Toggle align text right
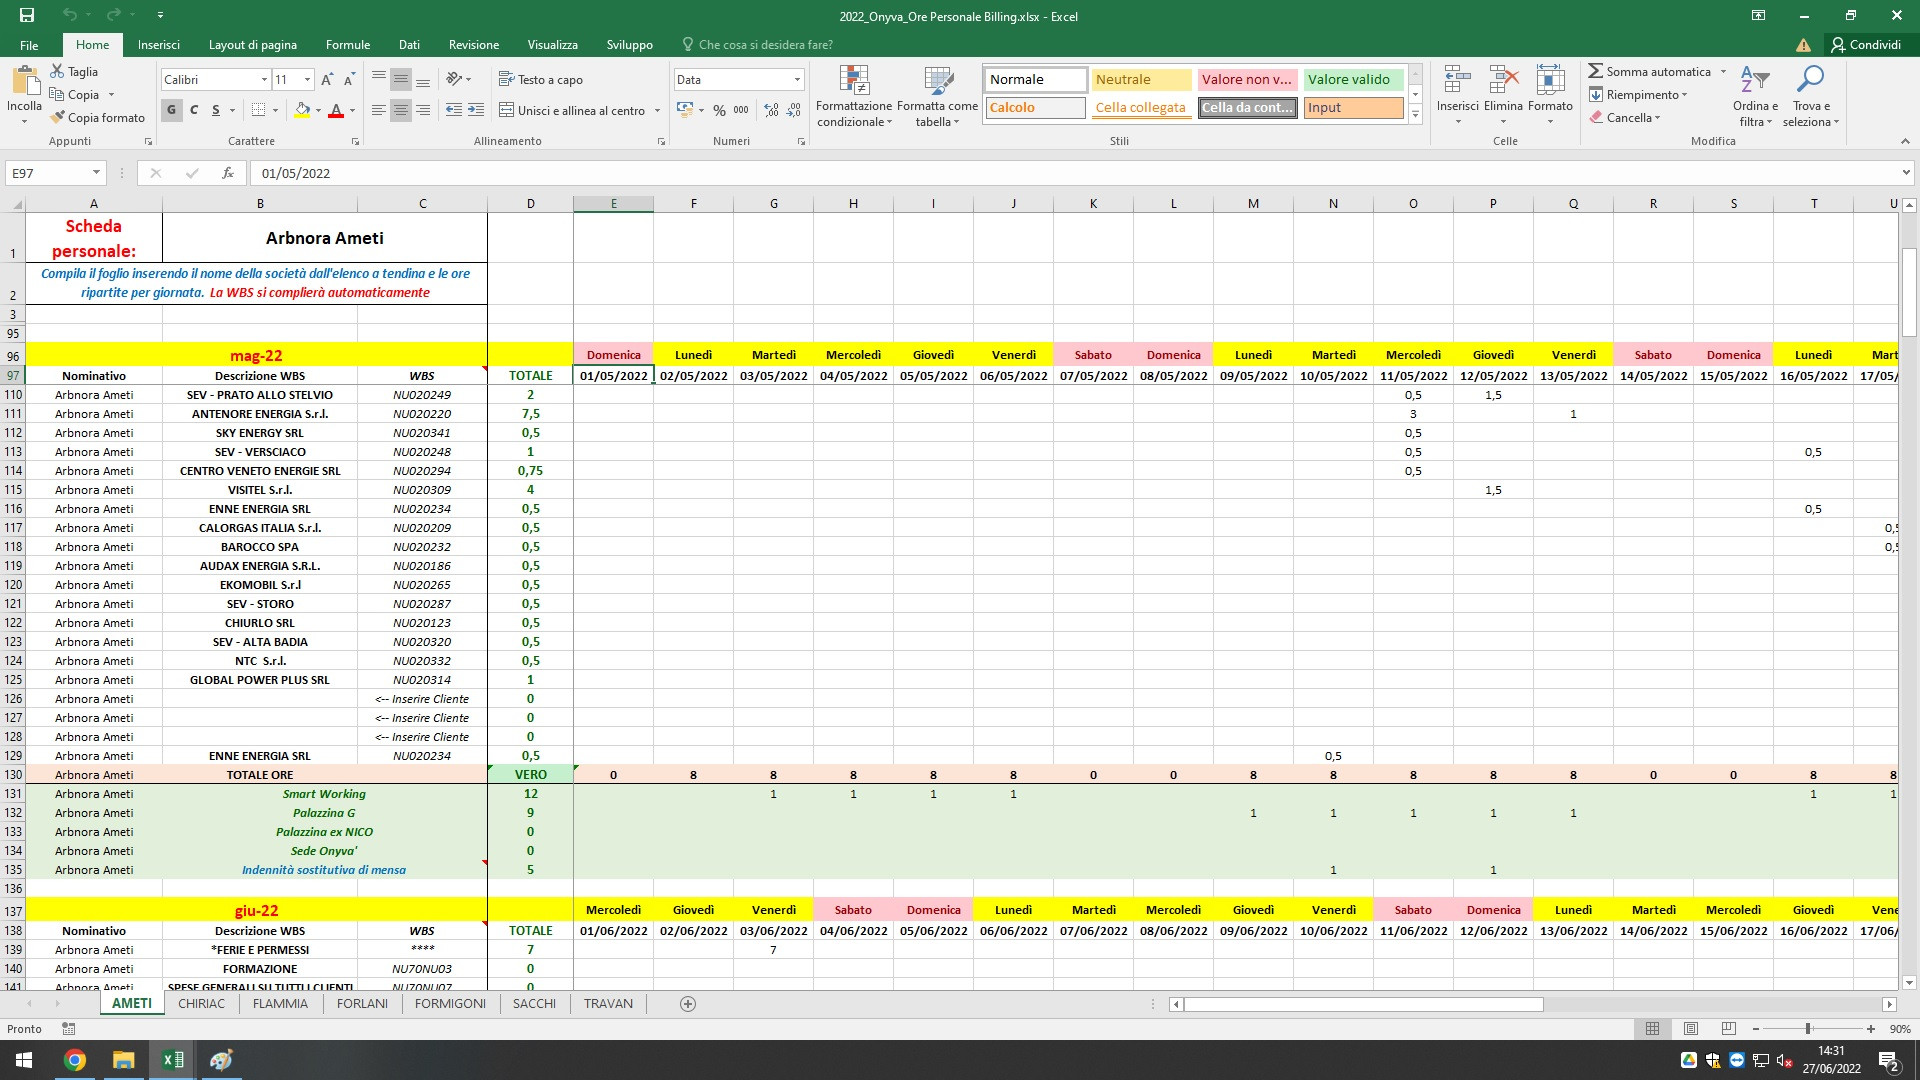Image resolution: width=1920 pixels, height=1080 pixels. click(423, 110)
